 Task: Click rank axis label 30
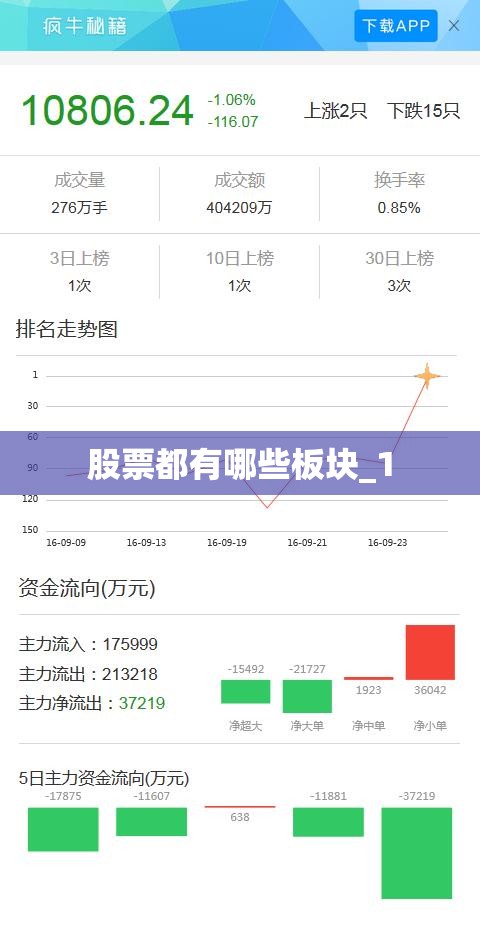click(32, 406)
